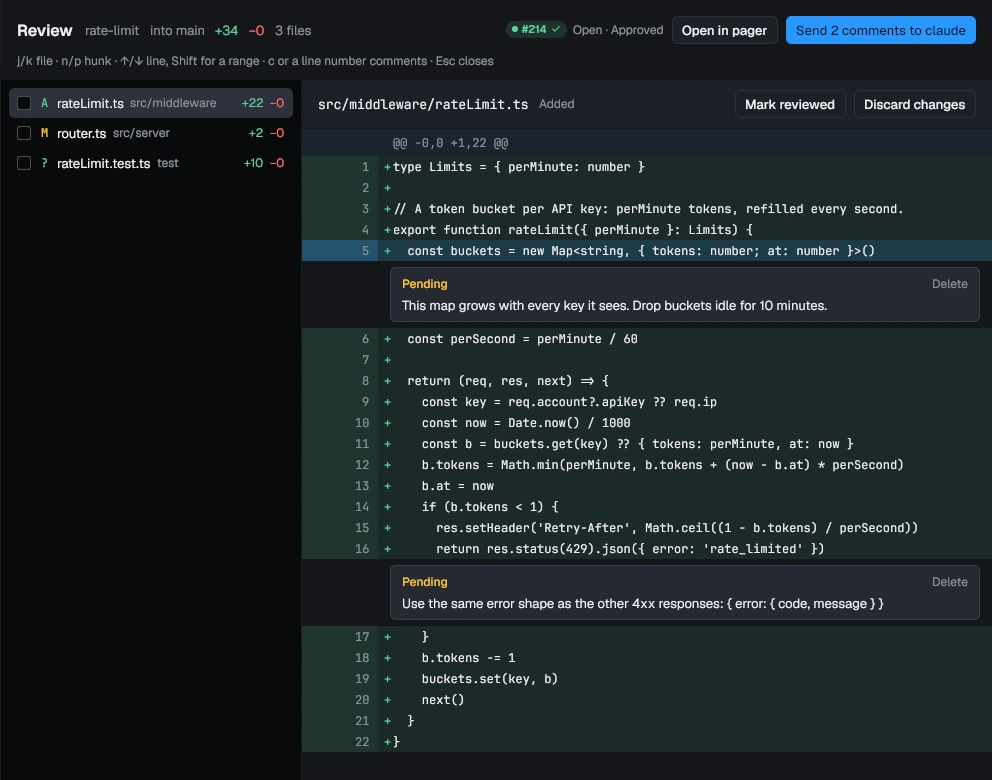Click the code line 'const perSecond = perMinute / 60'
This screenshot has height=780, width=992.
[x=523, y=339]
